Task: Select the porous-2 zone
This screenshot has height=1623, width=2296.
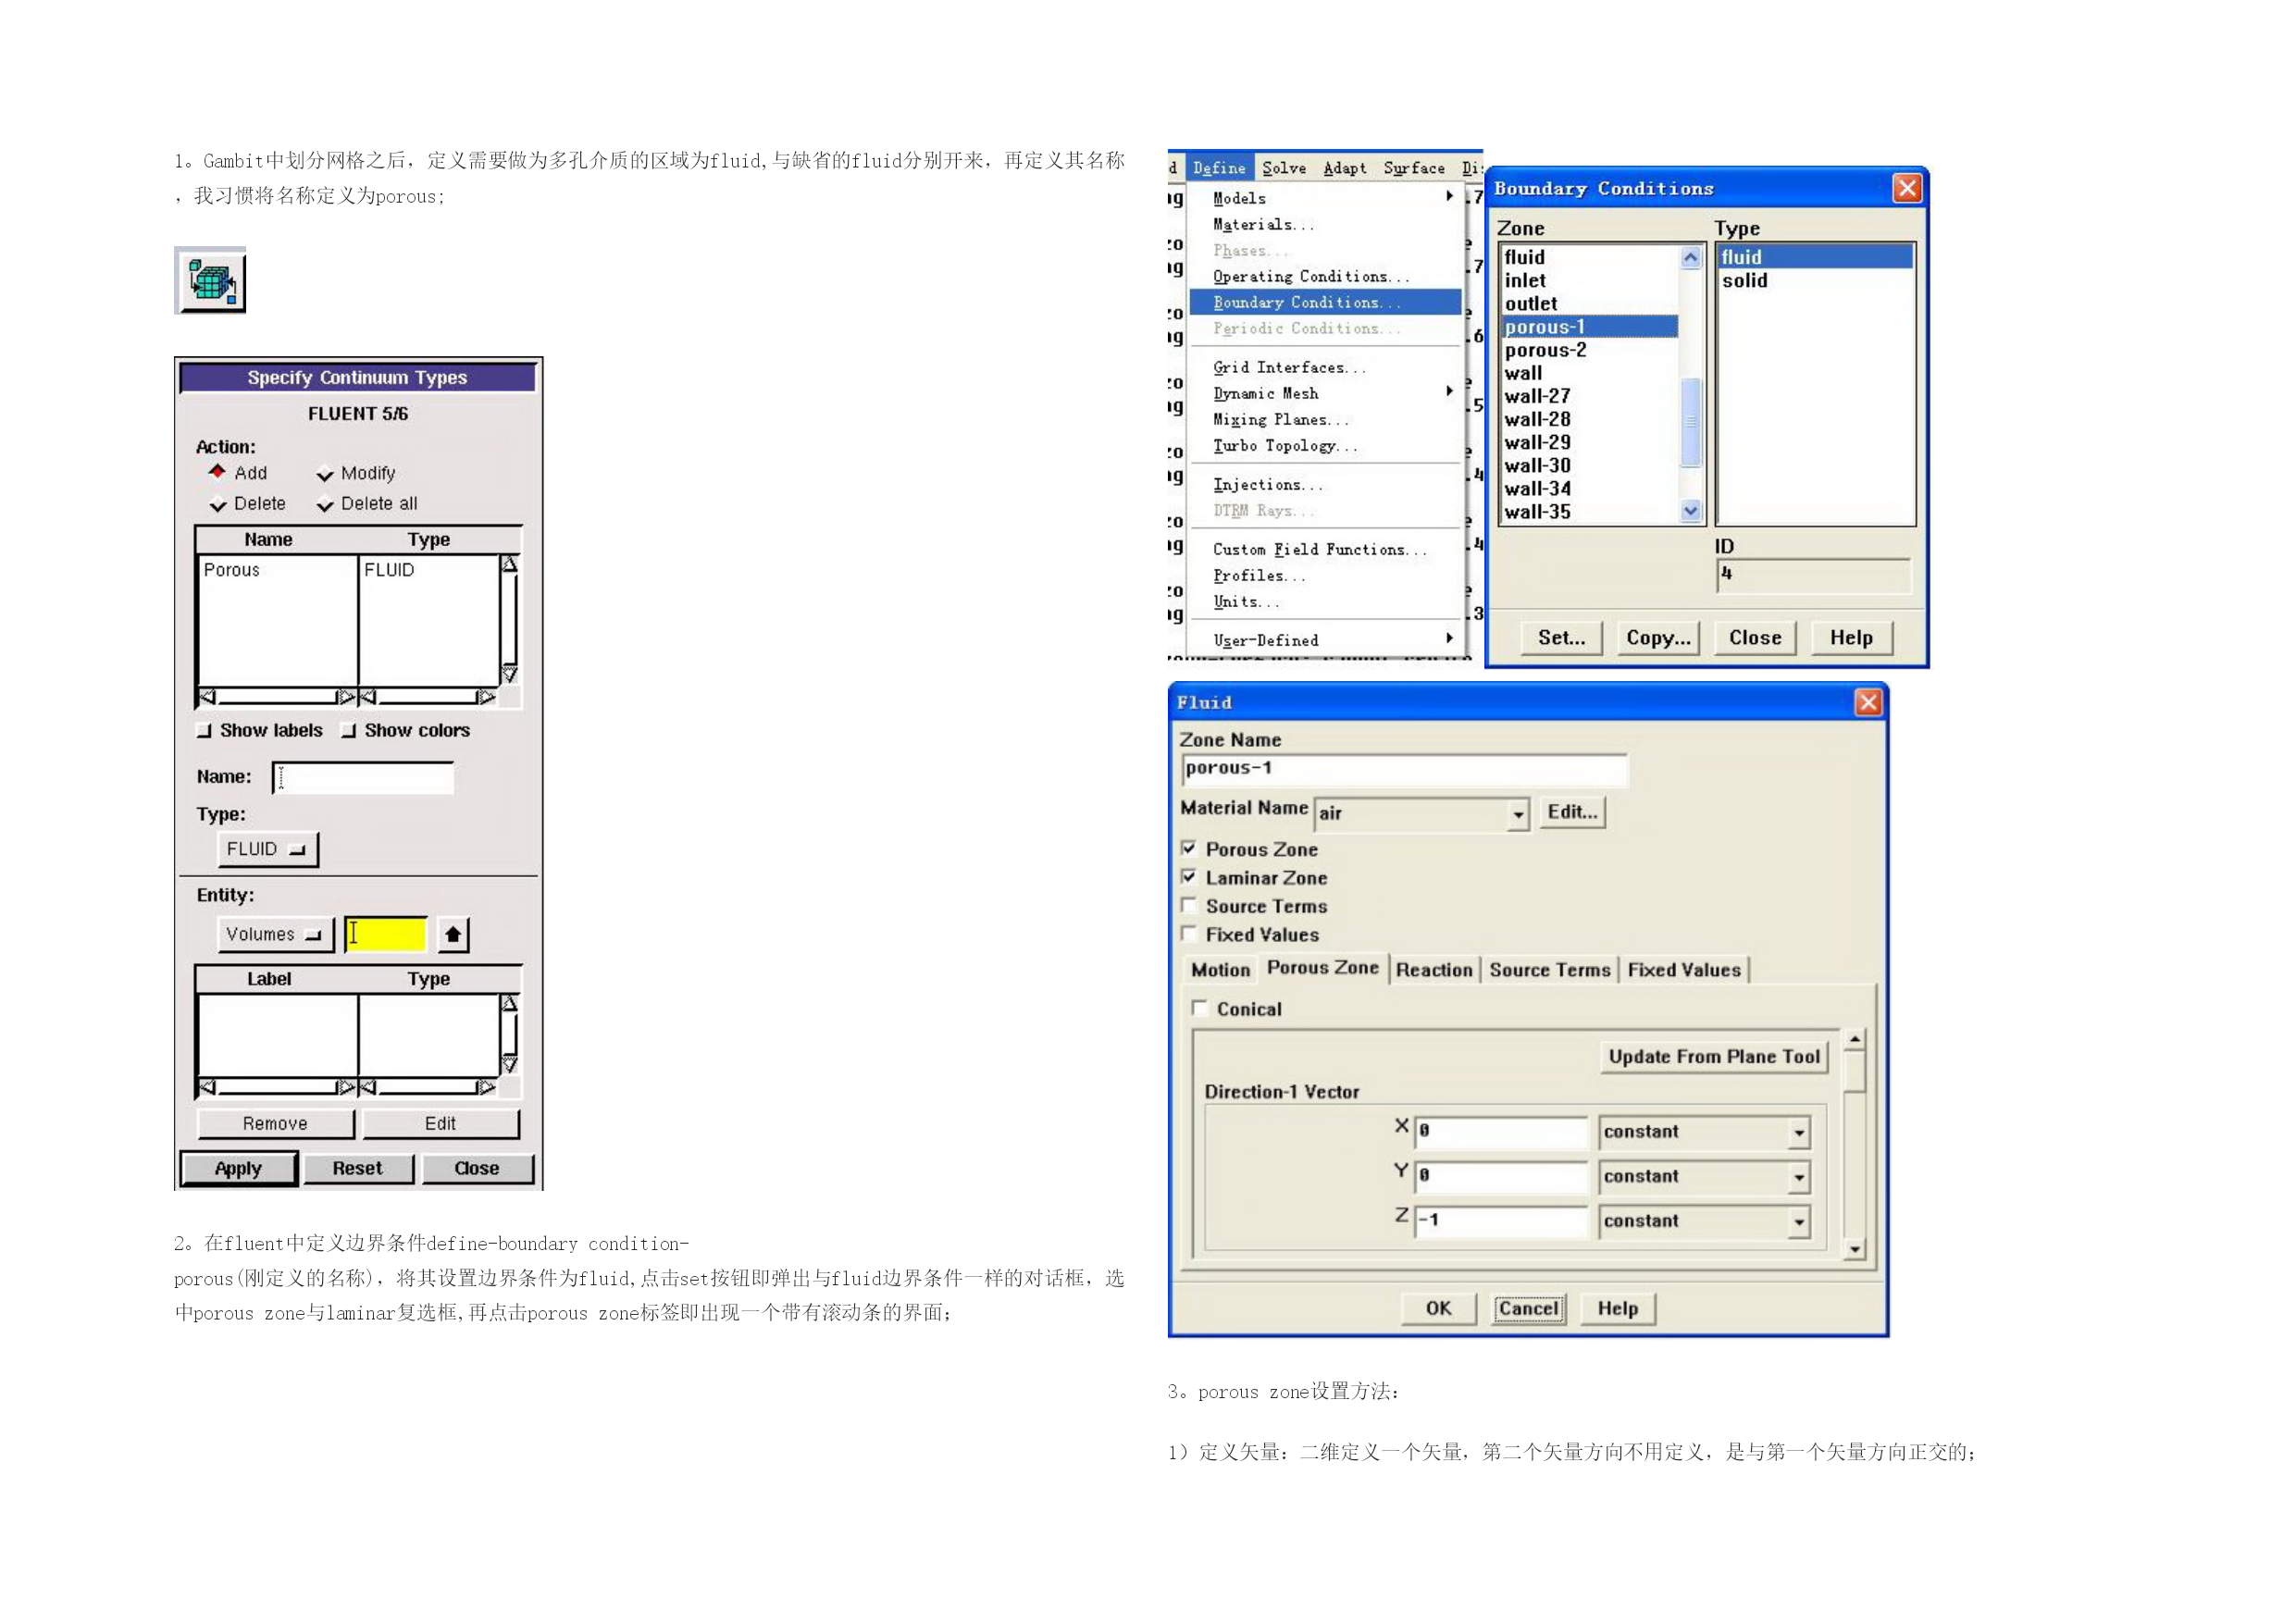Action: pos(1590,350)
